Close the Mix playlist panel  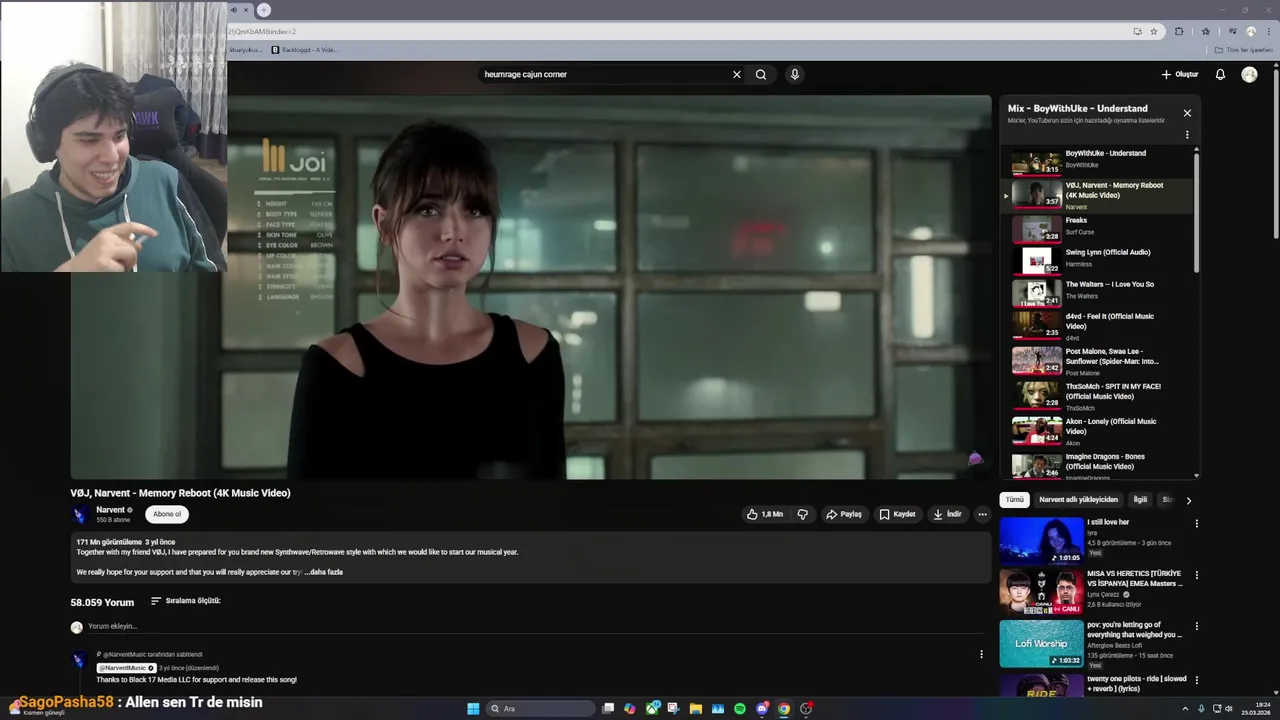1187,113
